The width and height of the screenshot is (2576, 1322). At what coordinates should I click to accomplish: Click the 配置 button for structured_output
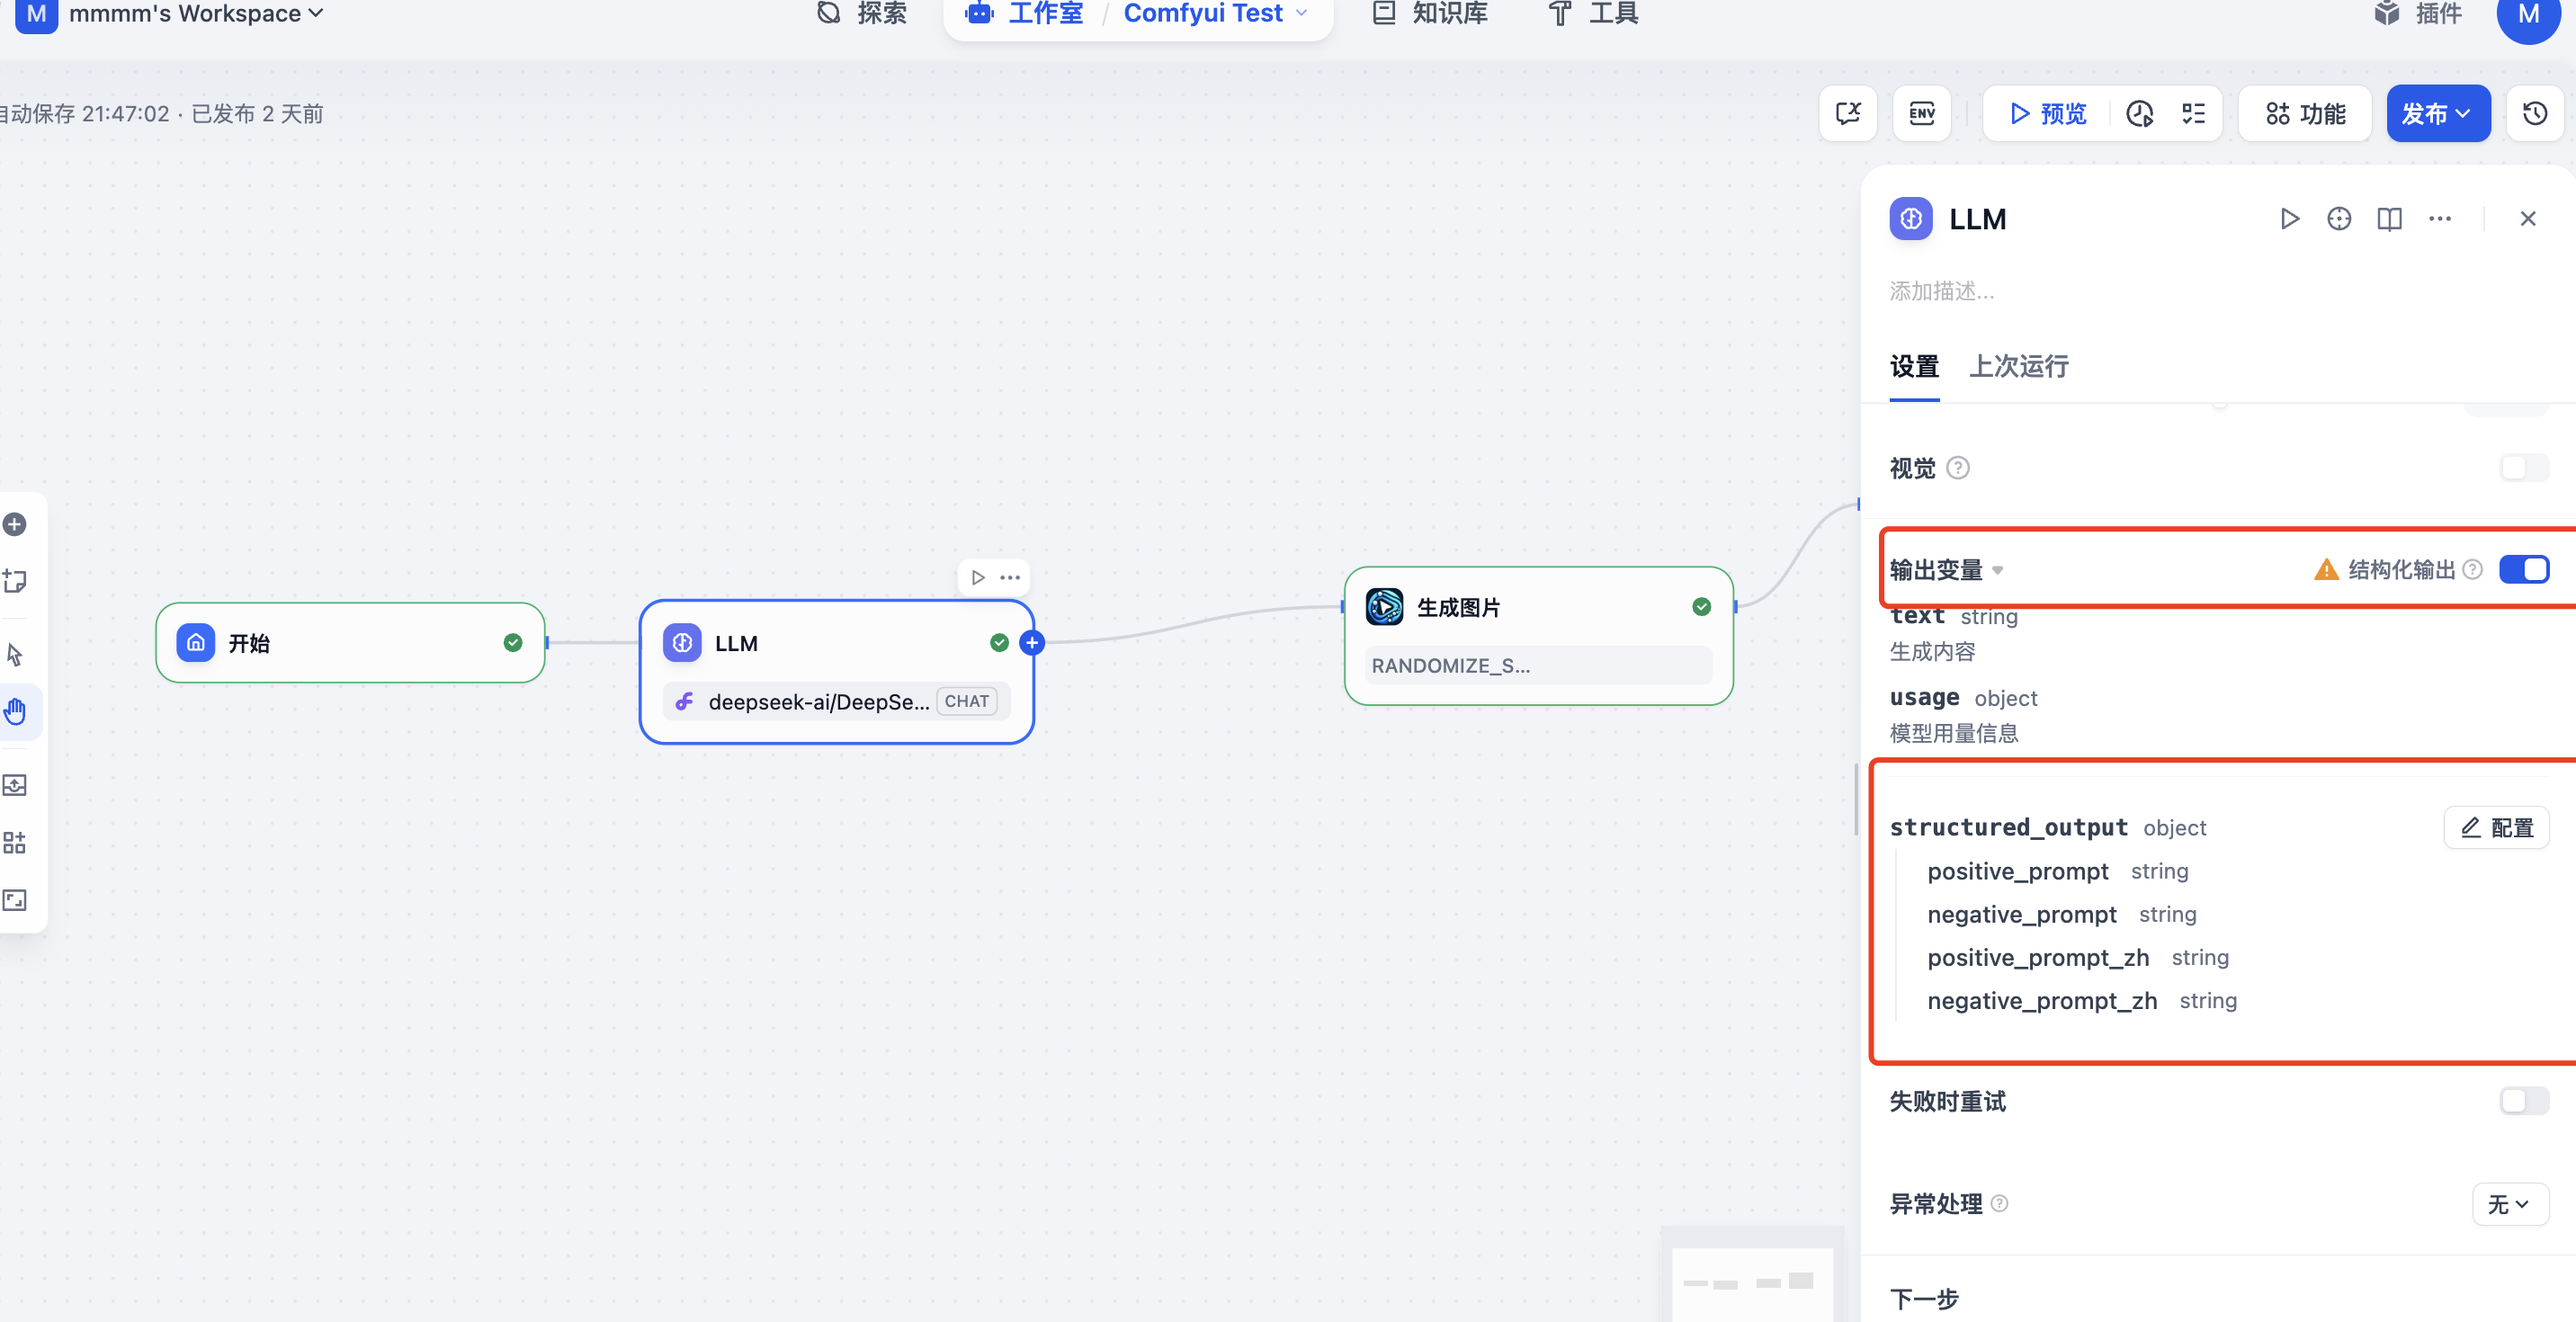coord(2496,827)
